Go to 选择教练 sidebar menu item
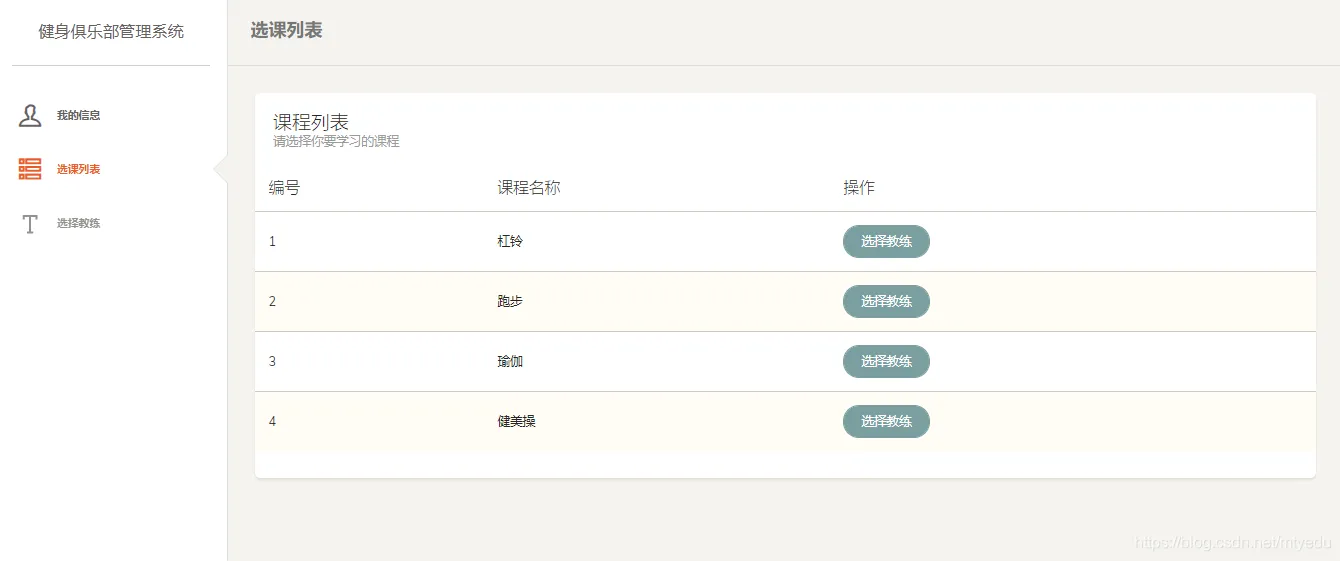Image resolution: width=1340 pixels, height=561 pixels. point(78,223)
